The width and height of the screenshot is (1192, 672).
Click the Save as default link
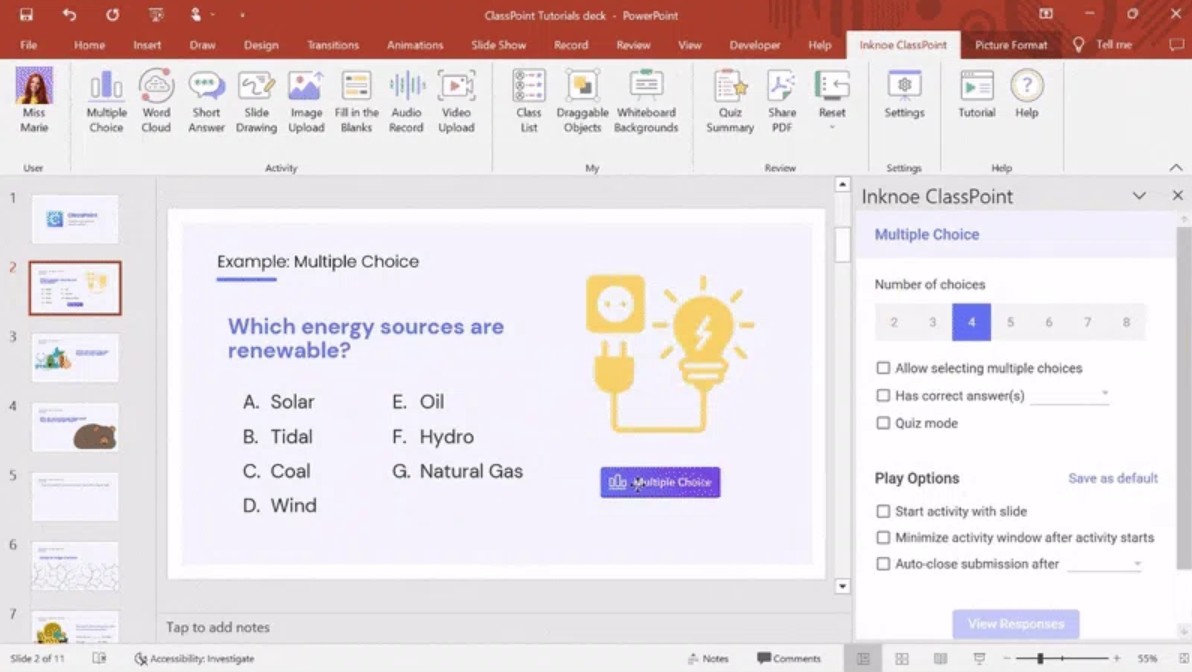1112,478
